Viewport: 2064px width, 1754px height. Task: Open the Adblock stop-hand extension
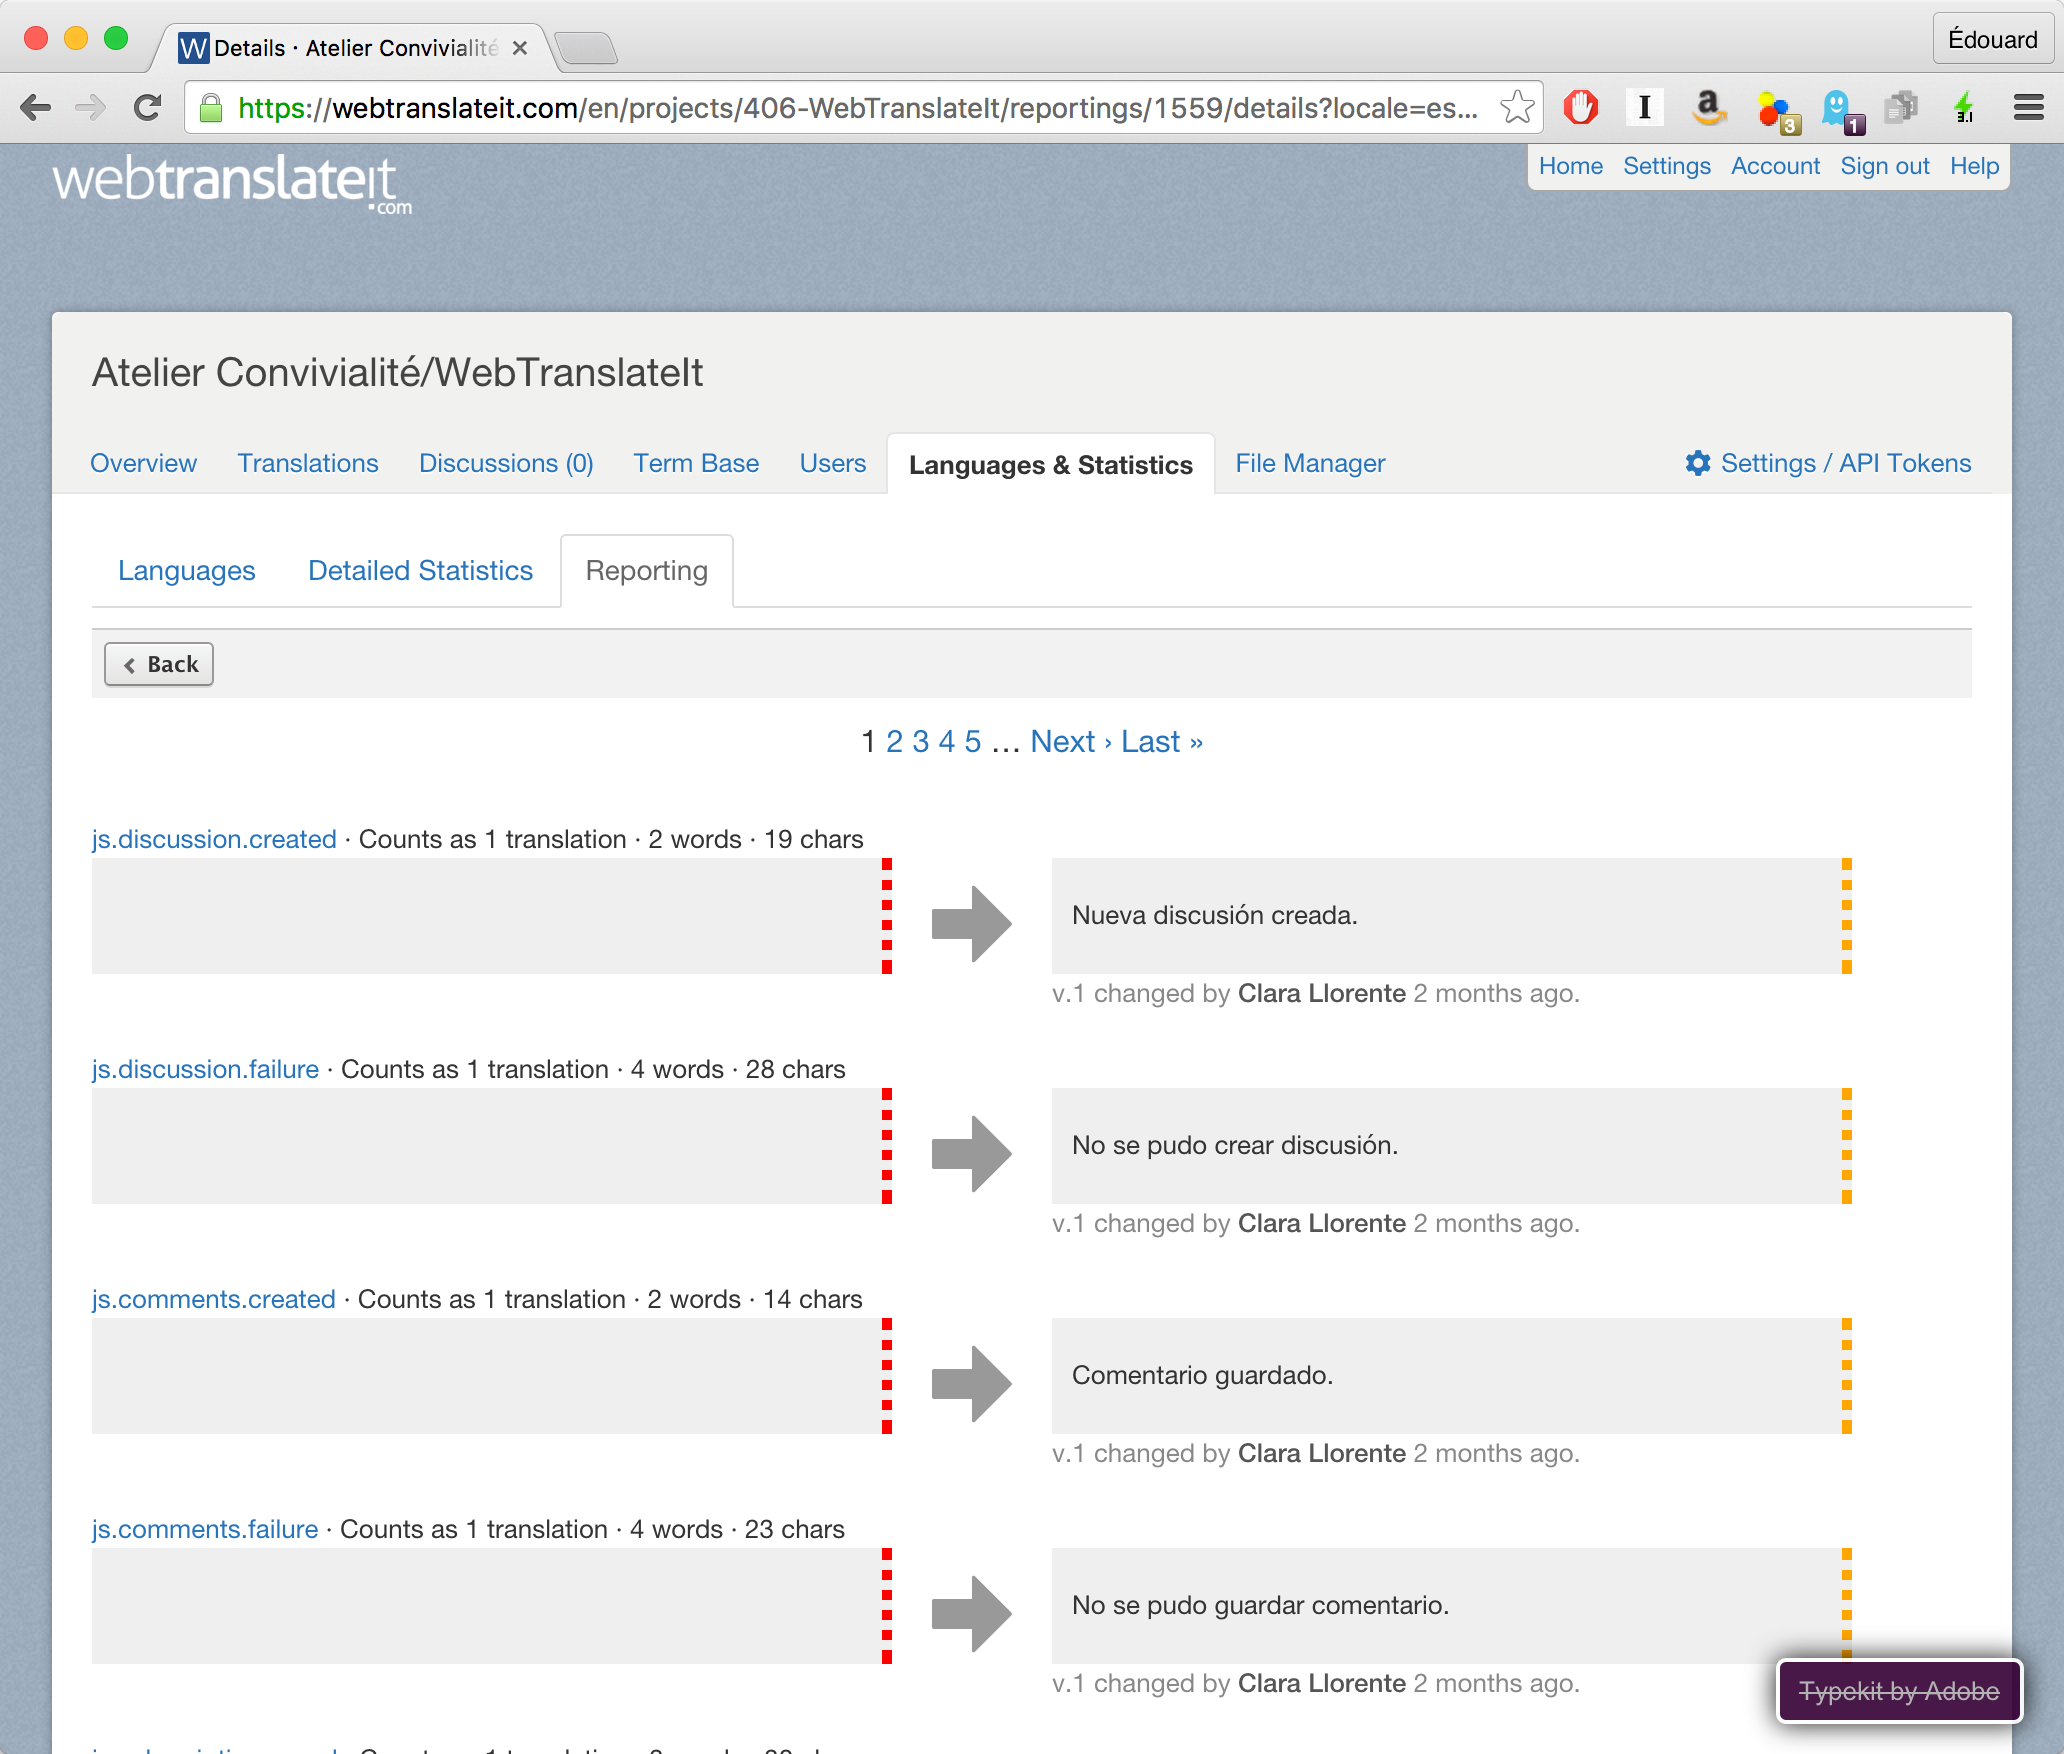(x=1581, y=107)
